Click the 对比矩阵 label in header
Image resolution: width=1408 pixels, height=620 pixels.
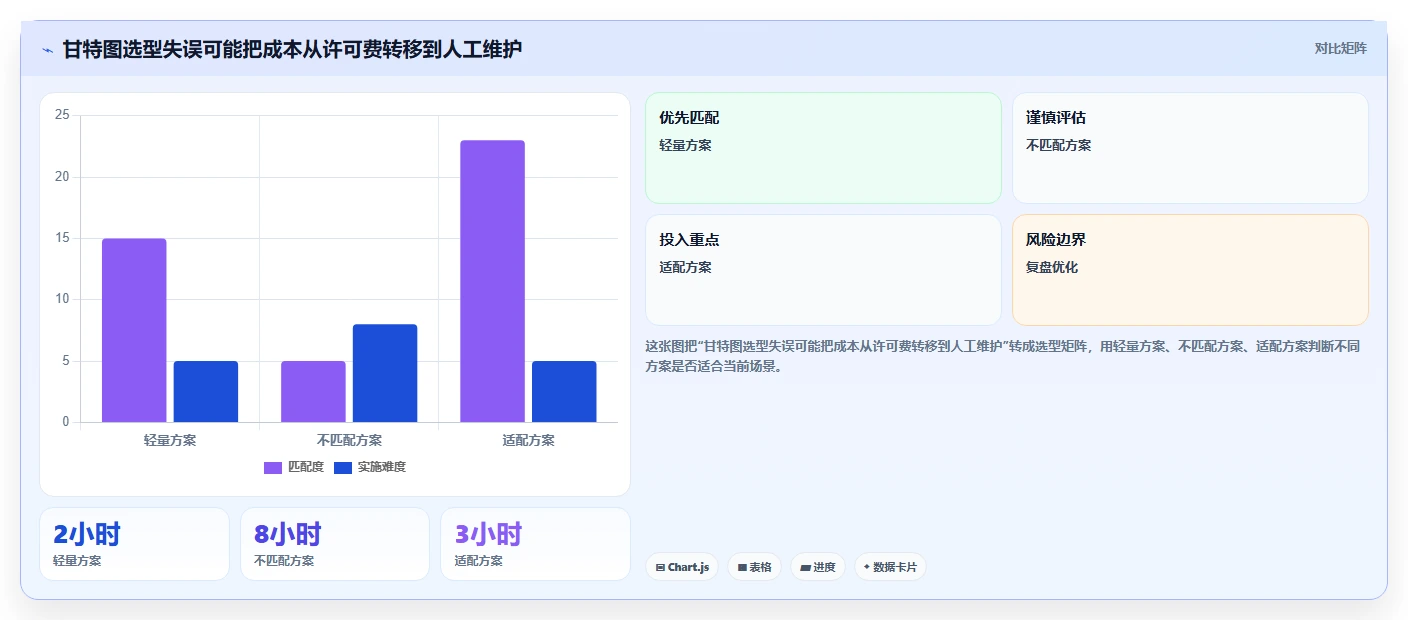click(x=1340, y=48)
